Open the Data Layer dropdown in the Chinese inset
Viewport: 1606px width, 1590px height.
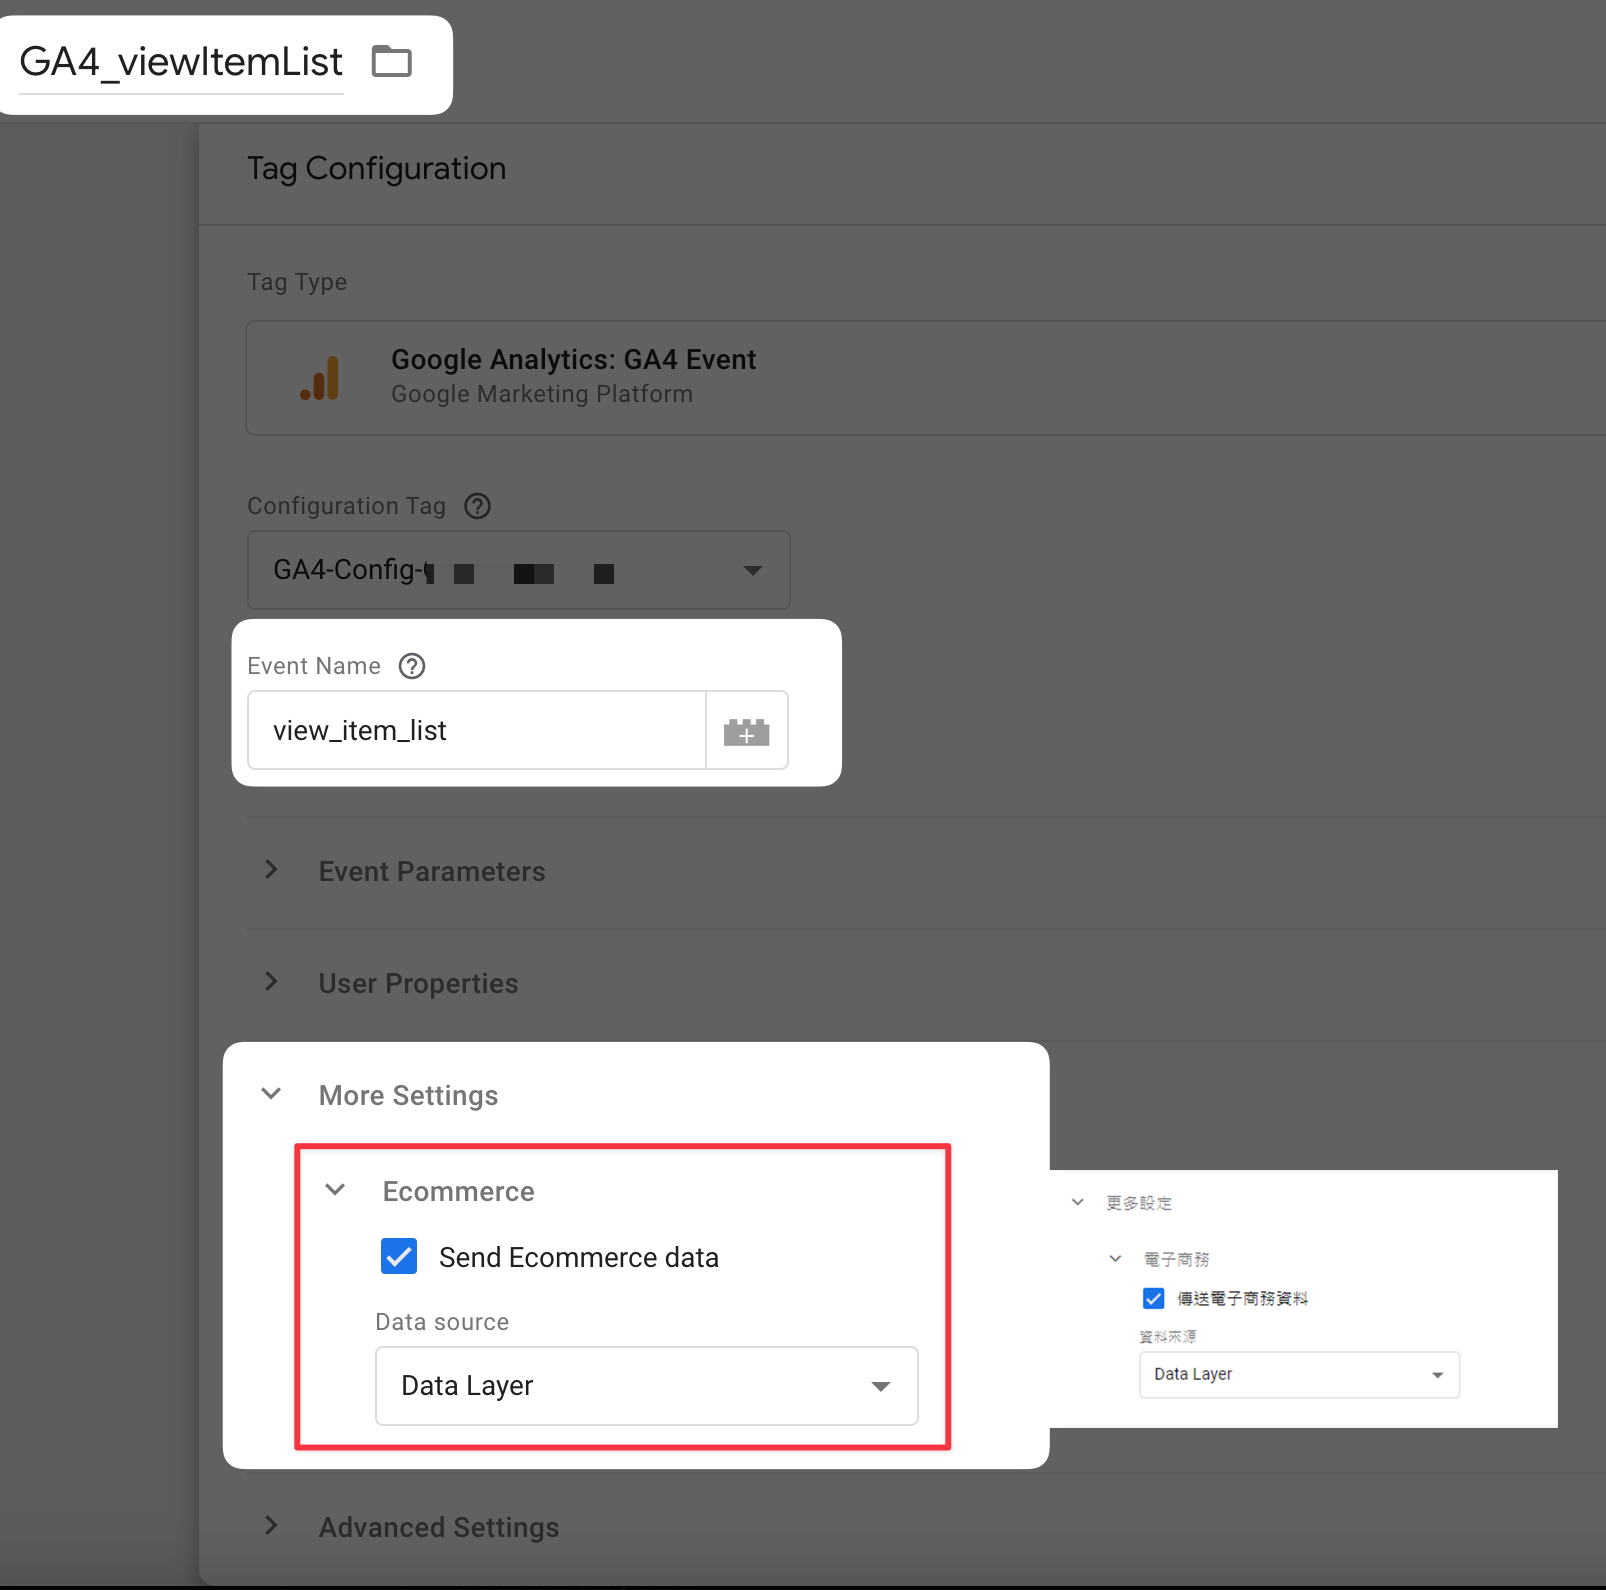click(1299, 1375)
